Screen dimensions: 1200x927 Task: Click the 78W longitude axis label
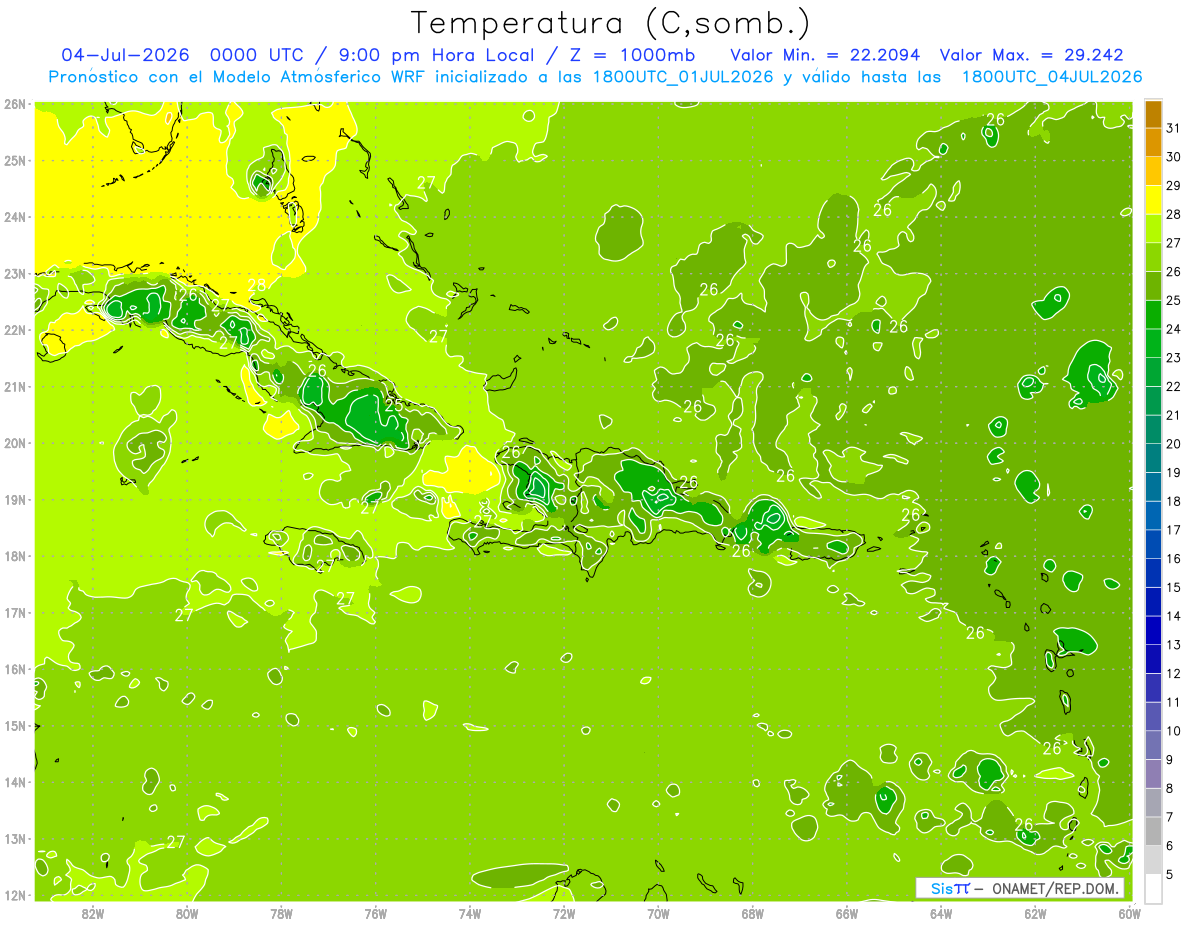tap(281, 913)
